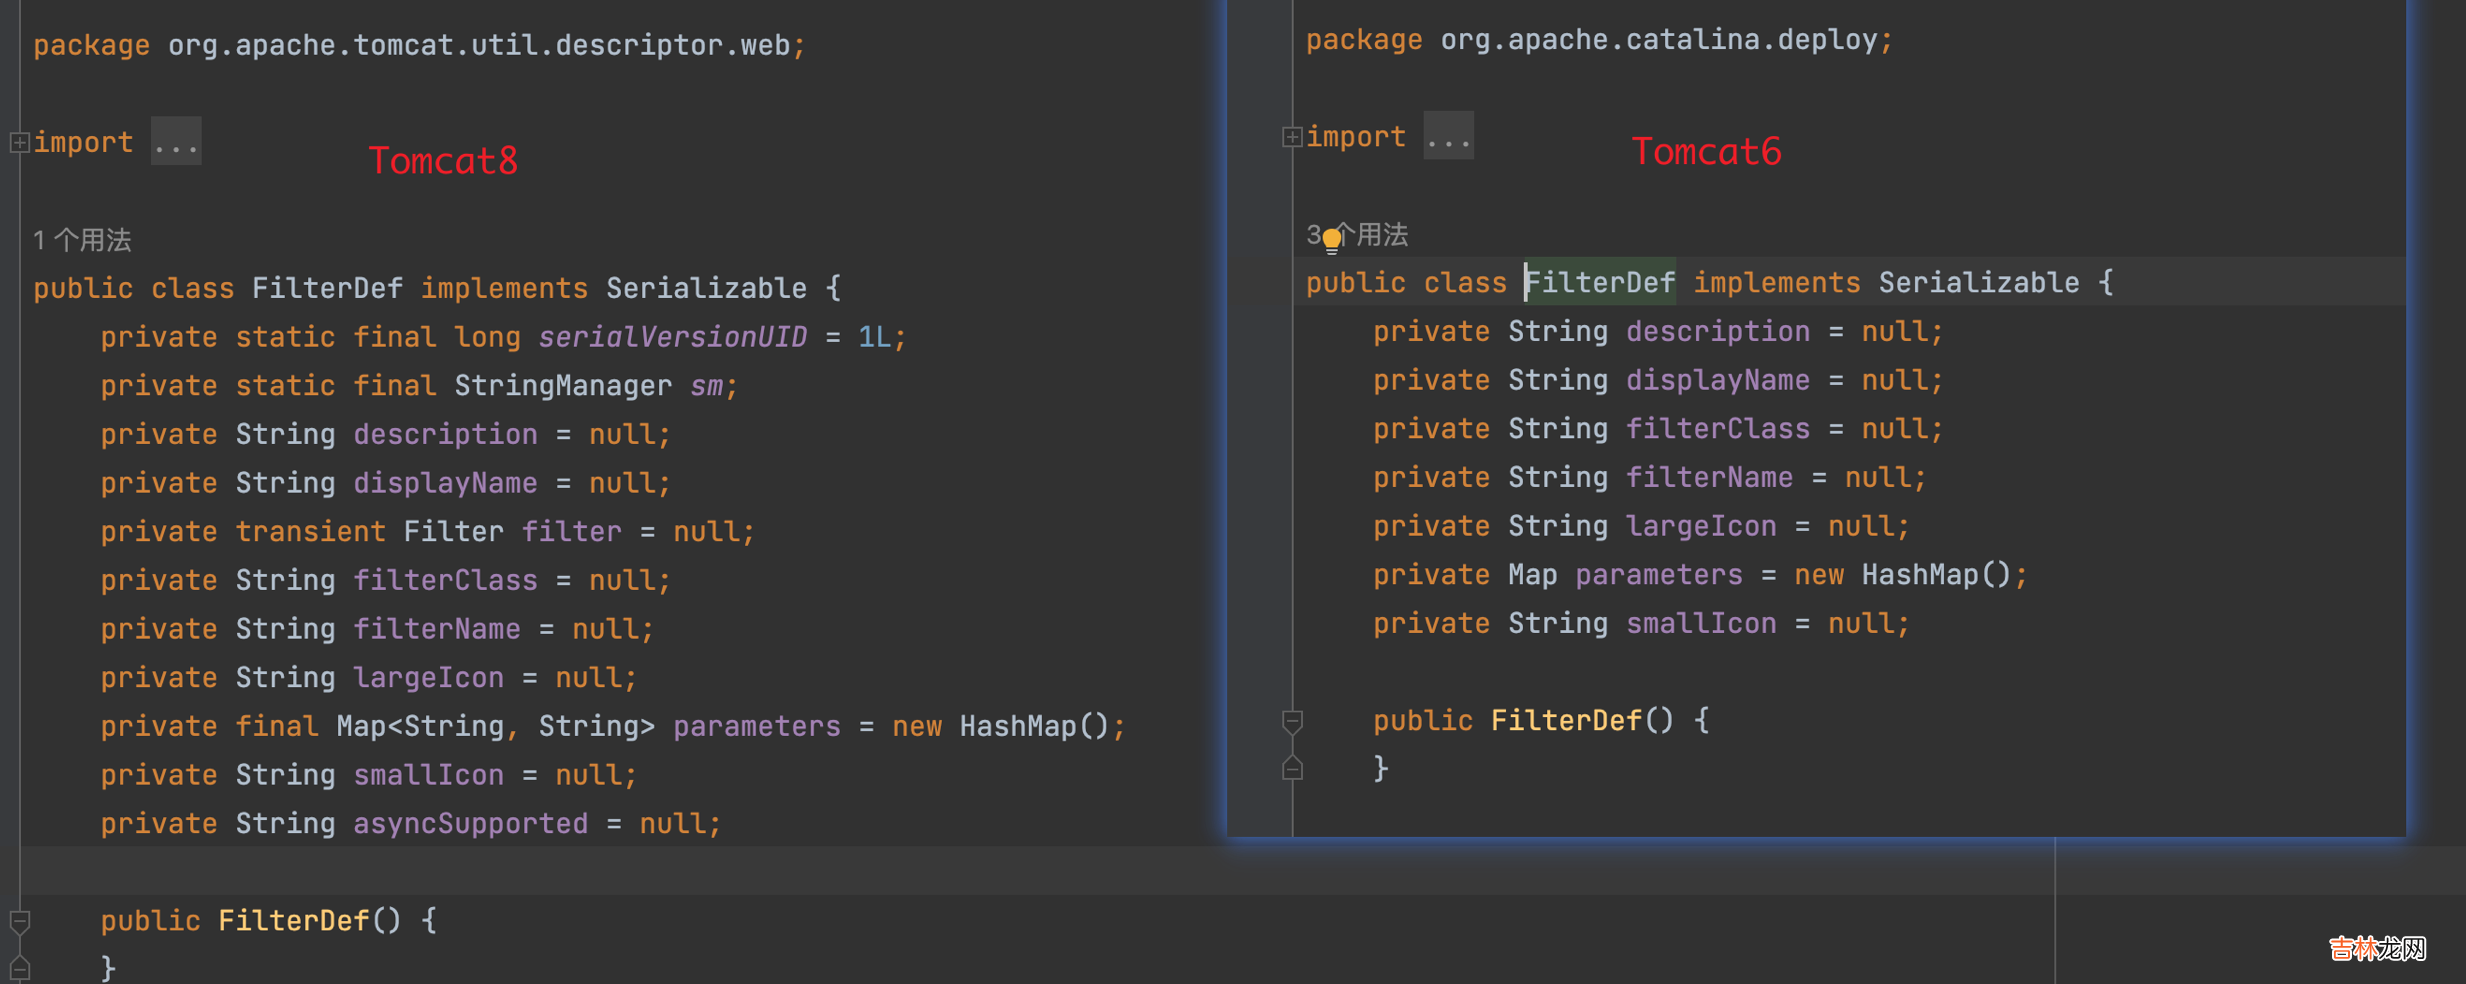The image size is (2466, 984).
Task: Click 'smallIcon' field in Tomcat8 editor
Action: [x=428, y=775]
